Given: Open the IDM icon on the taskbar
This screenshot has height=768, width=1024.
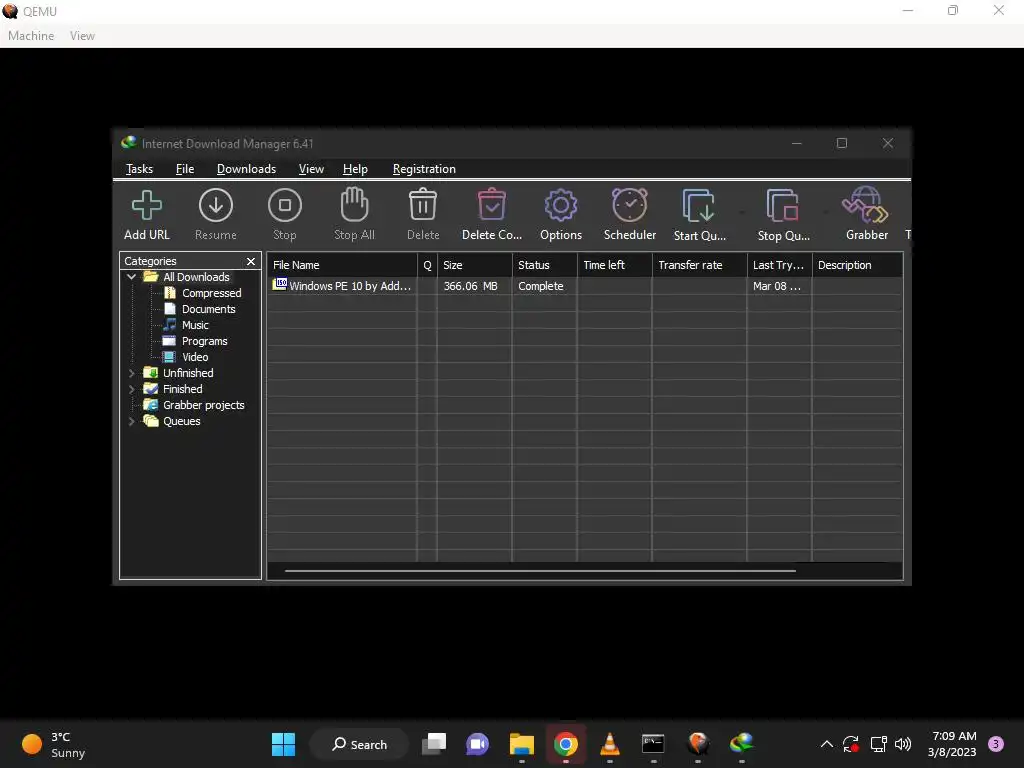Looking at the screenshot, I should (741, 744).
